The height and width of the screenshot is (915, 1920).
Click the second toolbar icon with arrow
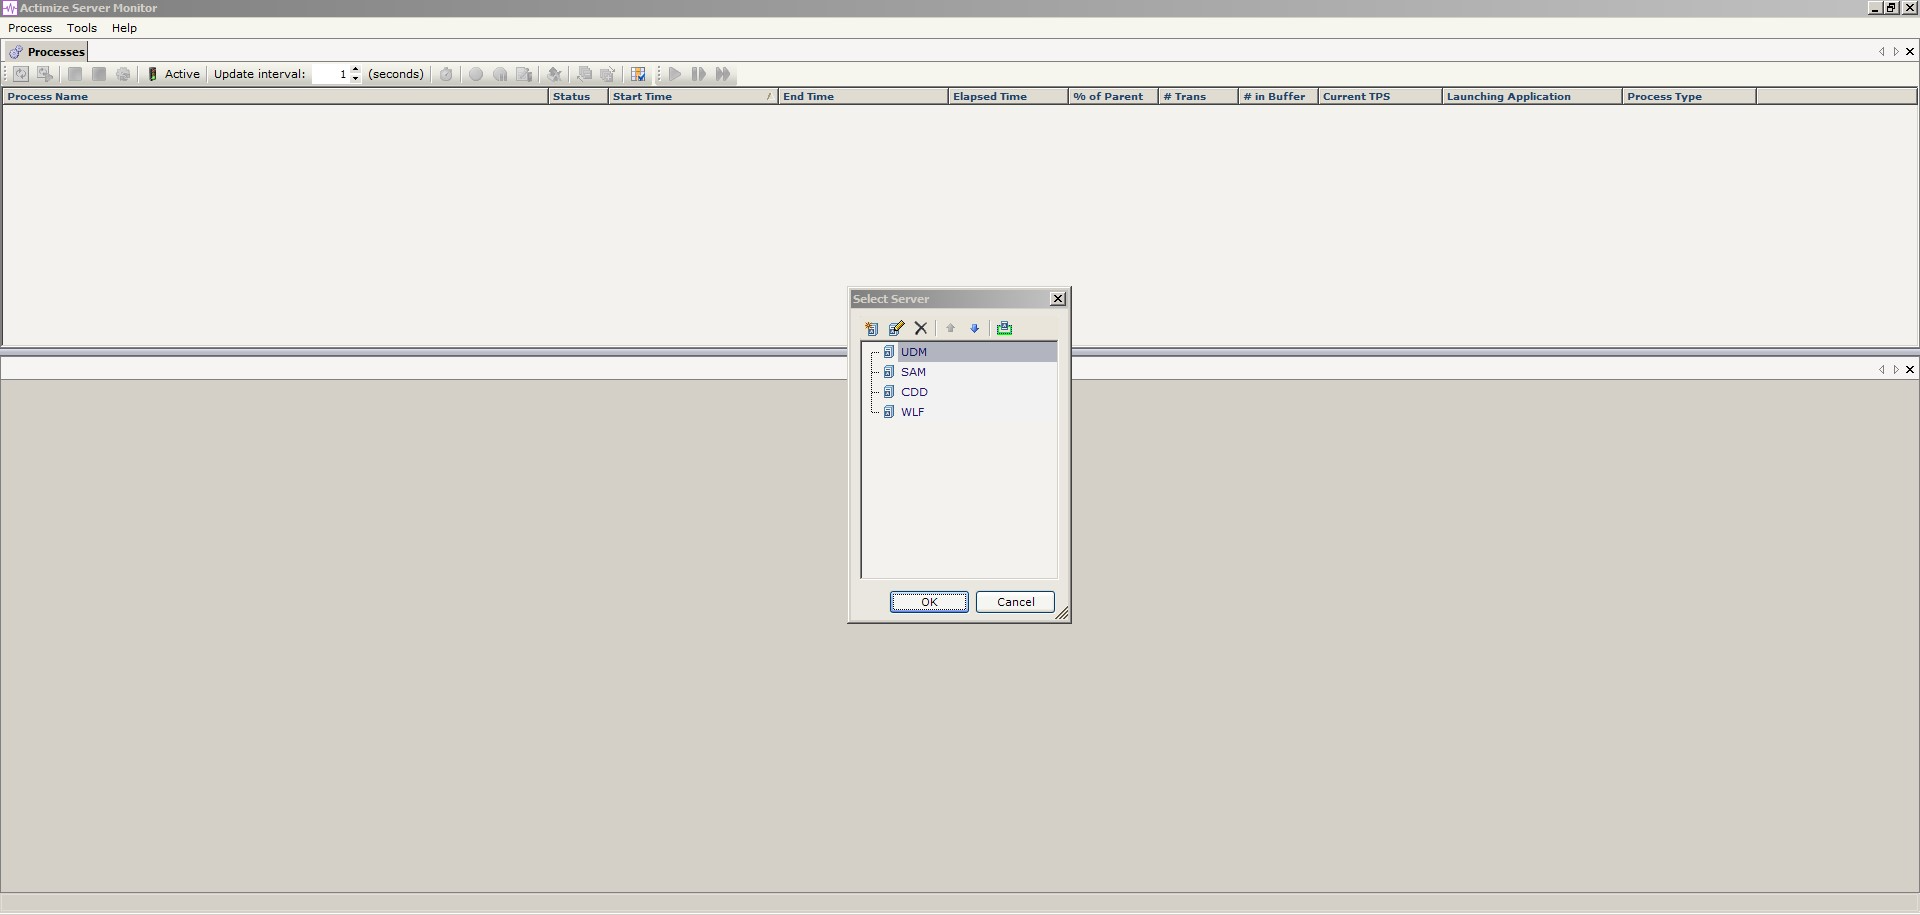[45, 74]
